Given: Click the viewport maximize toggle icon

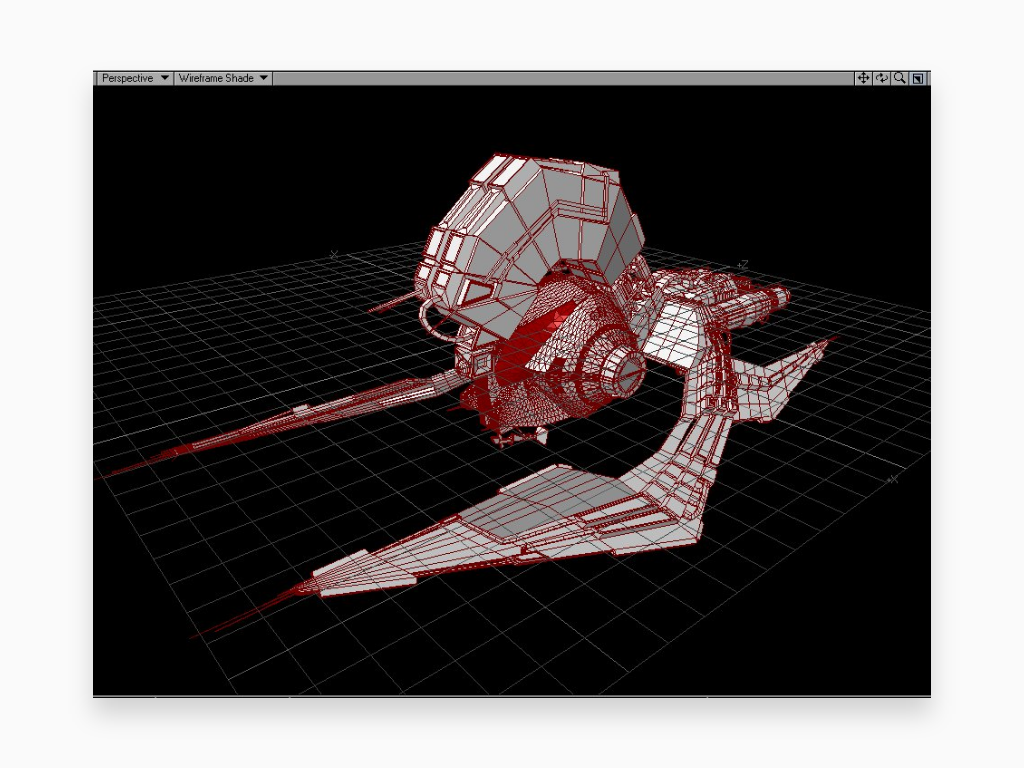Looking at the screenshot, I should 918,78.
